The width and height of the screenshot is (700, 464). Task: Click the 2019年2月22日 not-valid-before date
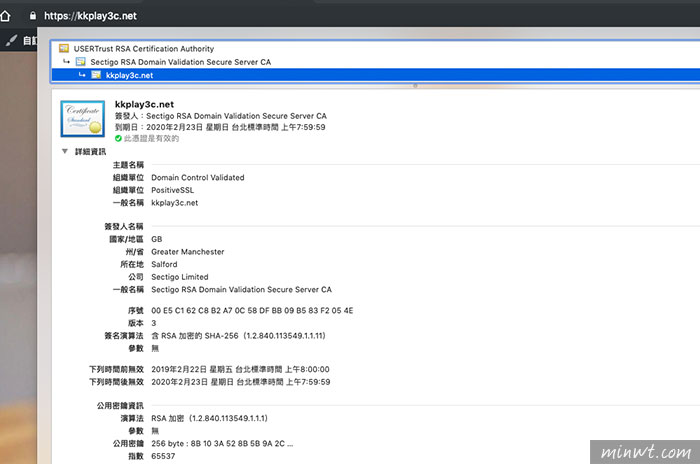(240, 369)
